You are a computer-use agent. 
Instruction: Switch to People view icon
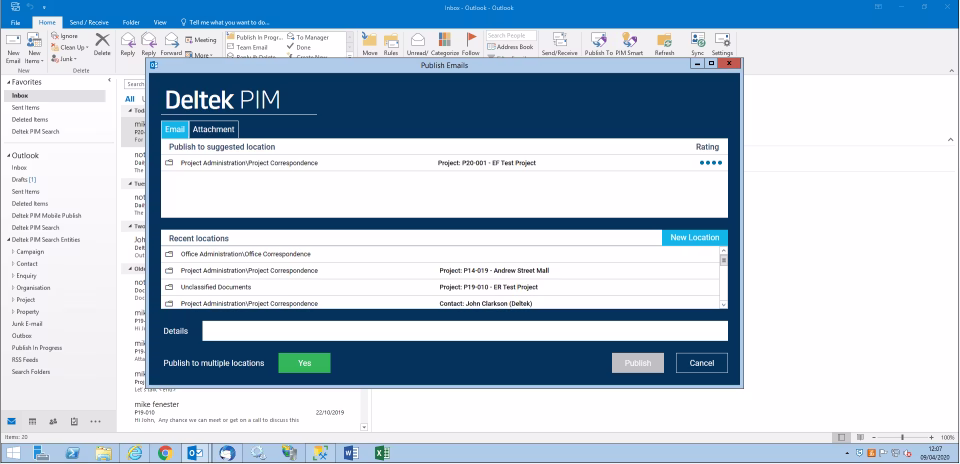(x=53, y=421)
